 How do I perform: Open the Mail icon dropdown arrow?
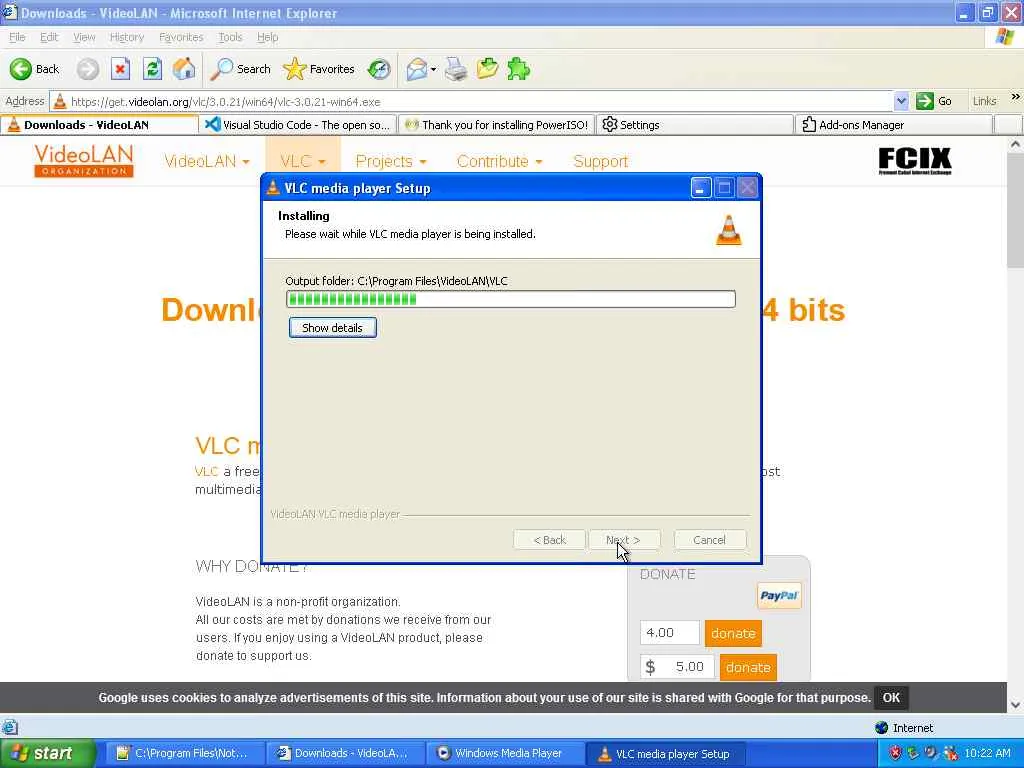433,69
